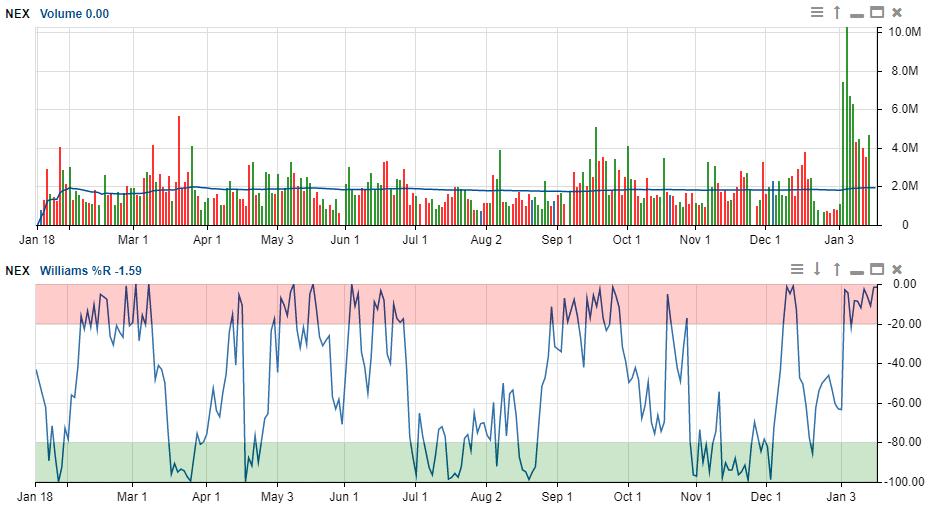
Task: Click the tallest green volume bar near Jan 3
Action: tap(847, 120)
